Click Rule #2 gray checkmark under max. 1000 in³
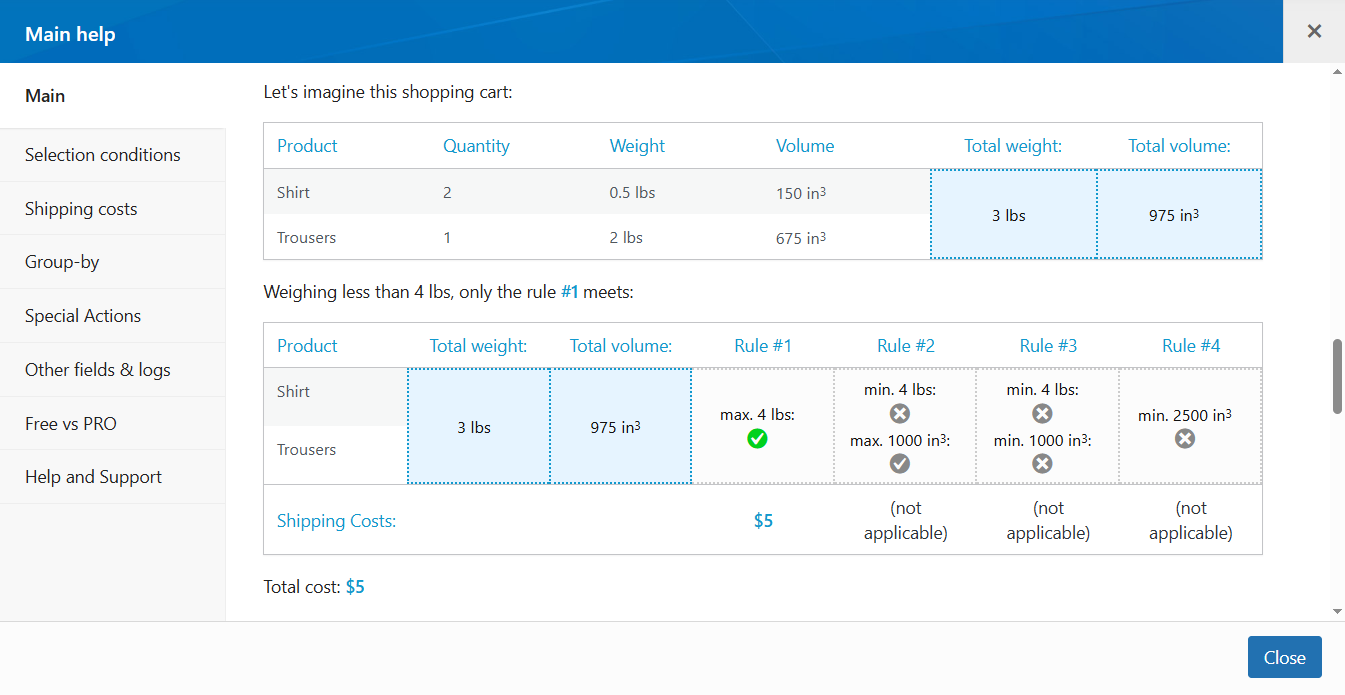The width and height of the screenshot is (1345, 695). (x=899, y=463)
